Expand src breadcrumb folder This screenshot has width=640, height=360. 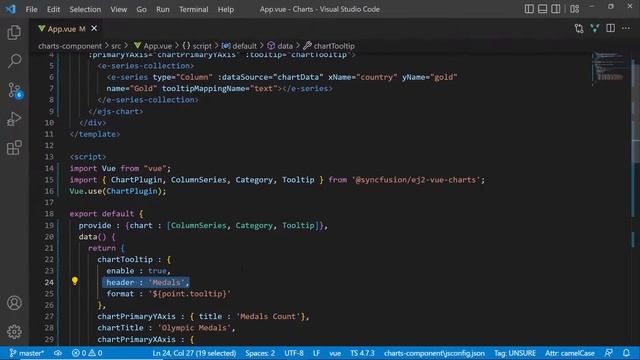116,46
